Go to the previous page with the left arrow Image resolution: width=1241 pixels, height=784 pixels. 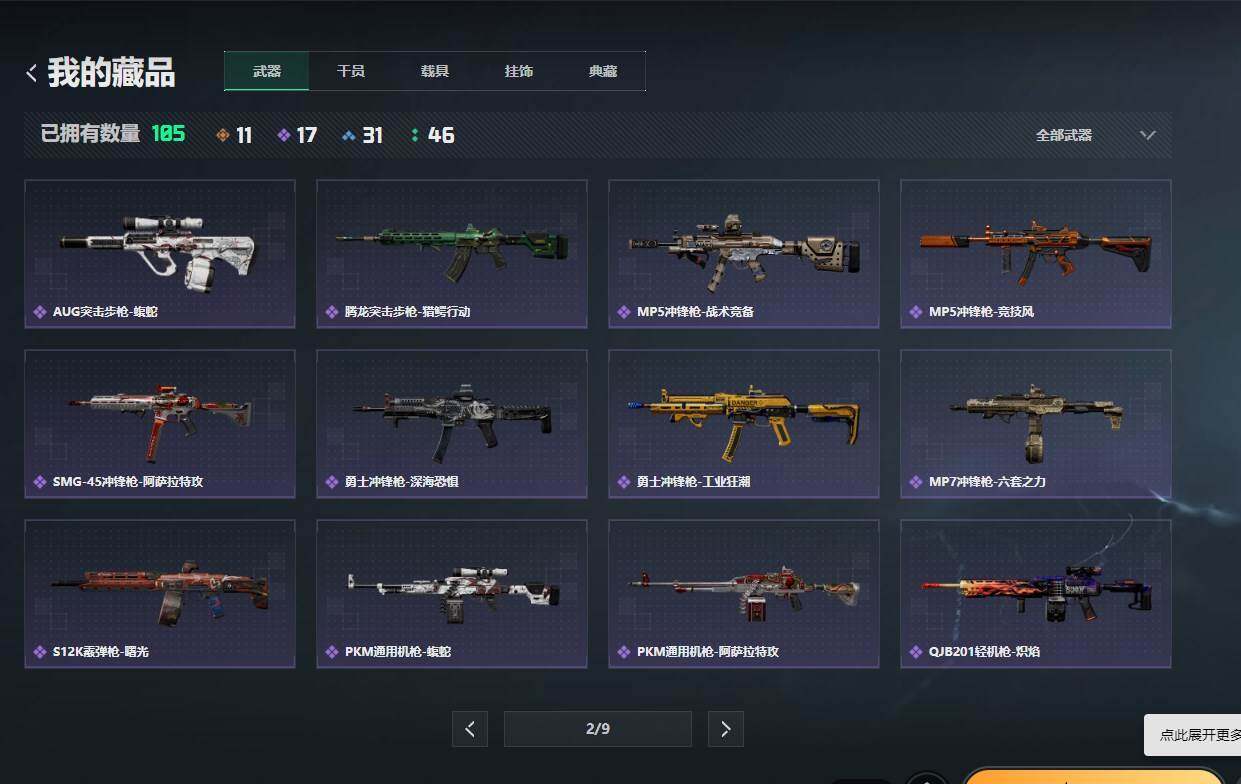point(470,729)
